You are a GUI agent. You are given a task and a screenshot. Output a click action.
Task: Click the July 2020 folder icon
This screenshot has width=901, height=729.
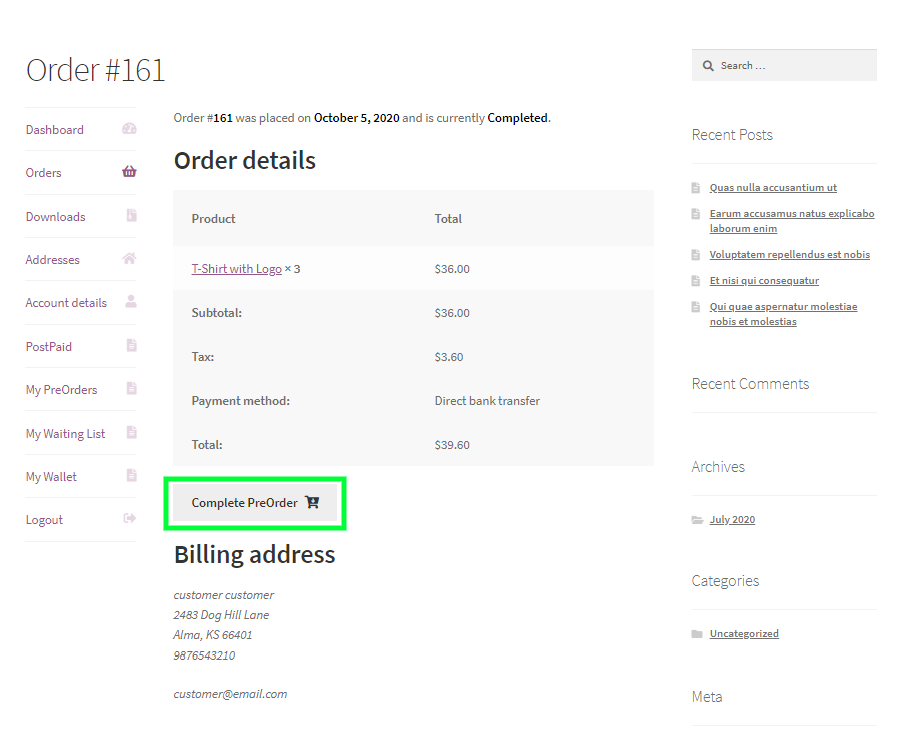click(697, 520)
